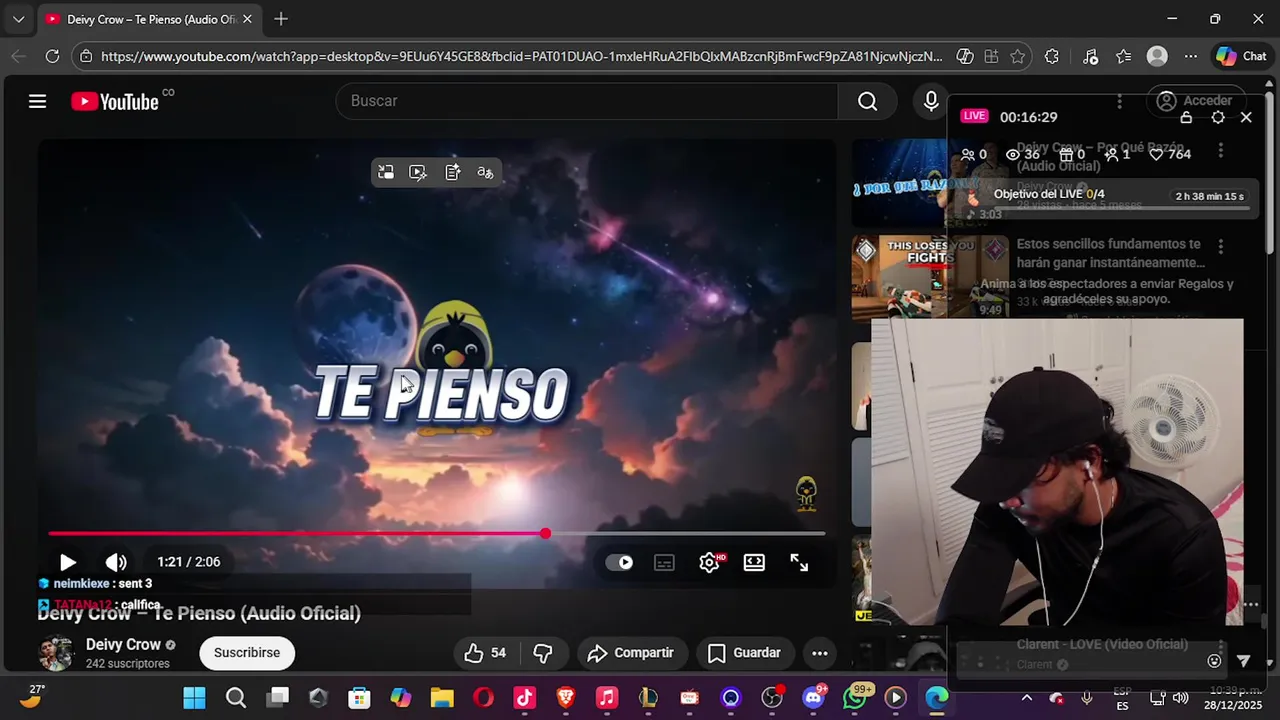Open the favorites list icon

pyautogui.click(x=1123, y=57)
